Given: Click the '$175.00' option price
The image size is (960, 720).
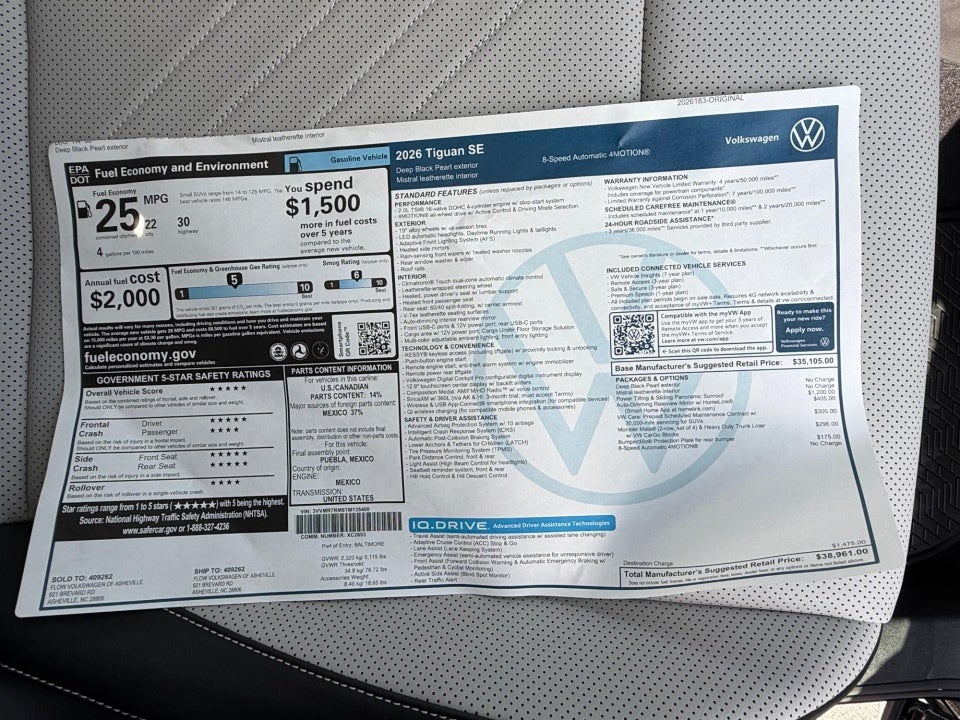Looking at the screenshot, I should click(828, 437).
